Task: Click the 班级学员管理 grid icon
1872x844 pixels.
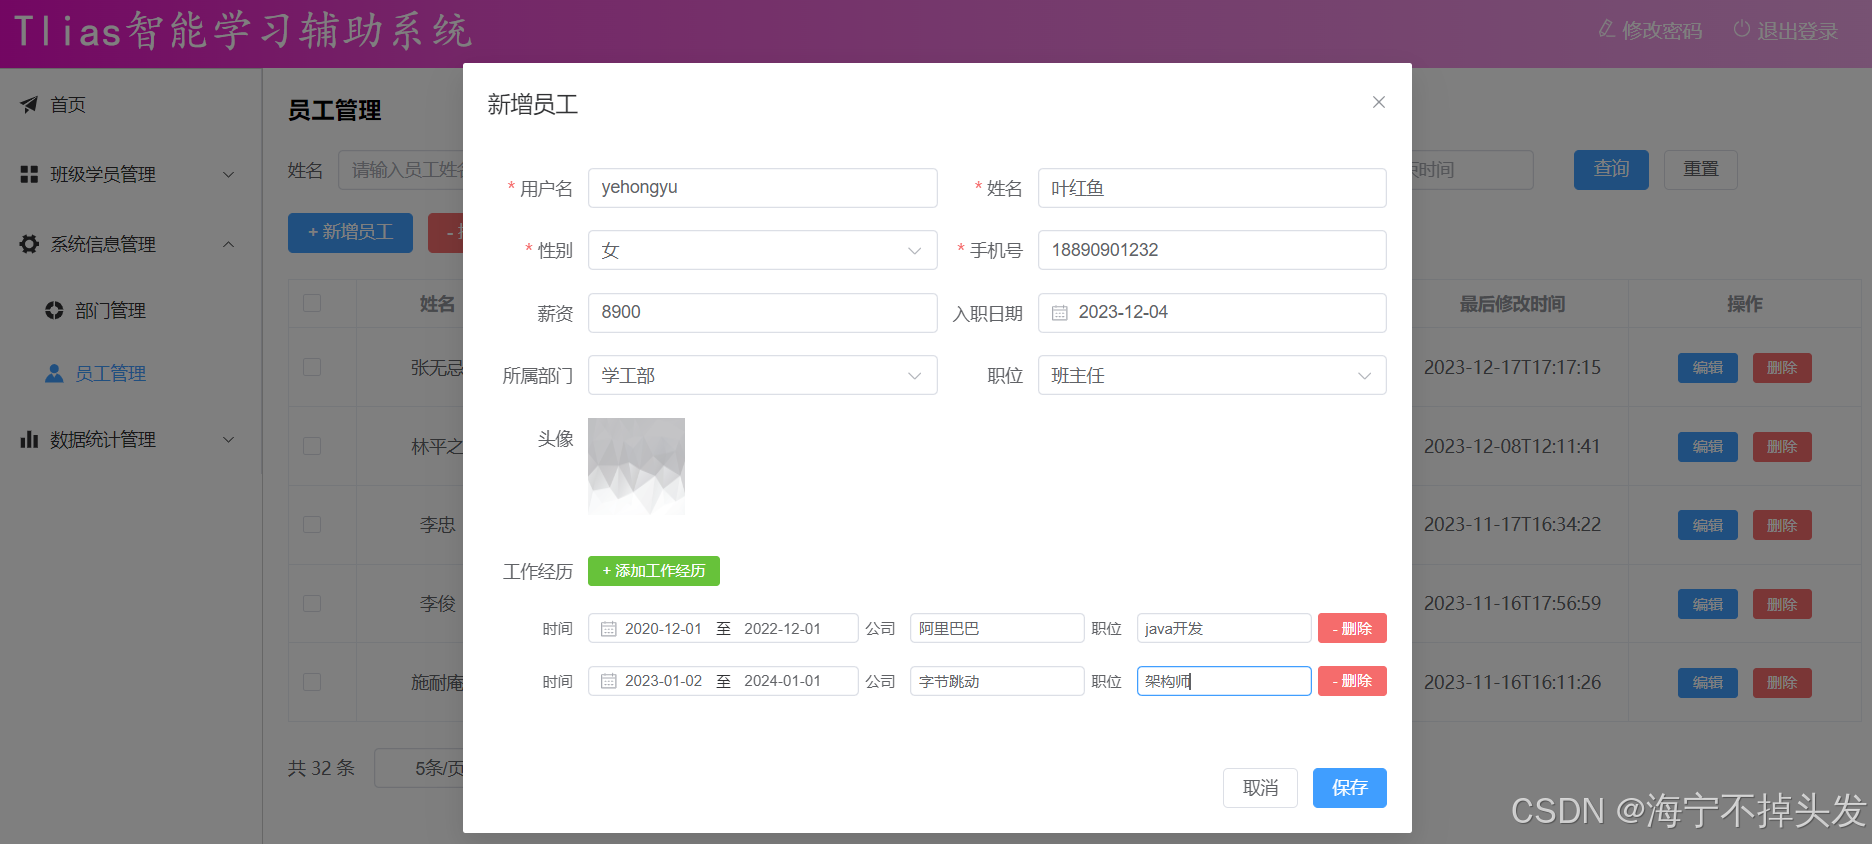Action: tap(29, 174)
